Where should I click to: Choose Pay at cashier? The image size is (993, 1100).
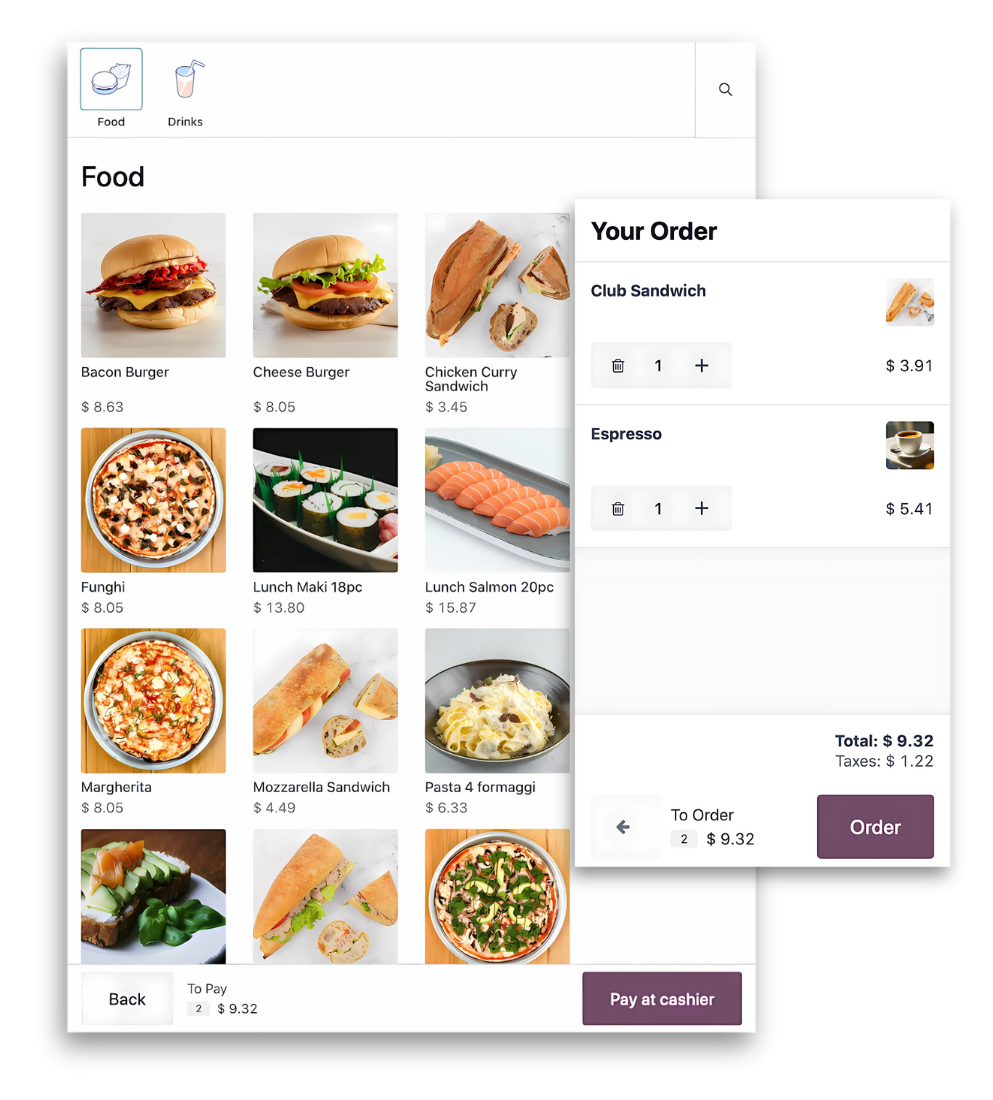(662, 998)
